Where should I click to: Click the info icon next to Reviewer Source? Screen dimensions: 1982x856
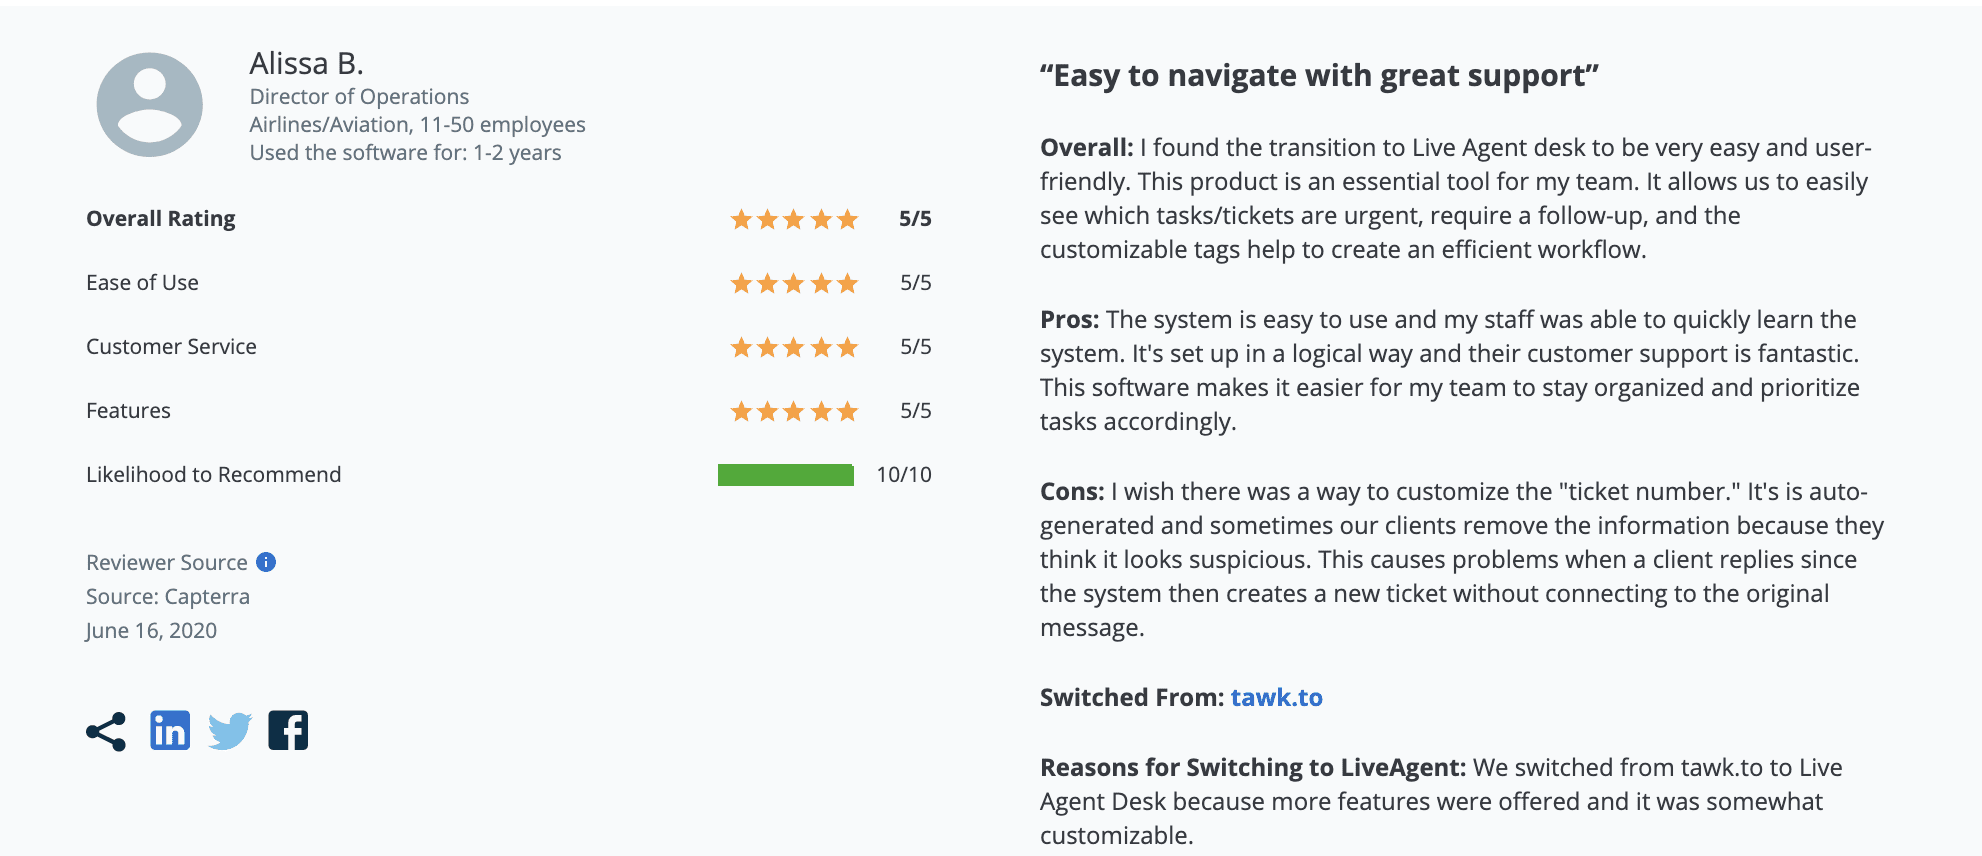265,562
